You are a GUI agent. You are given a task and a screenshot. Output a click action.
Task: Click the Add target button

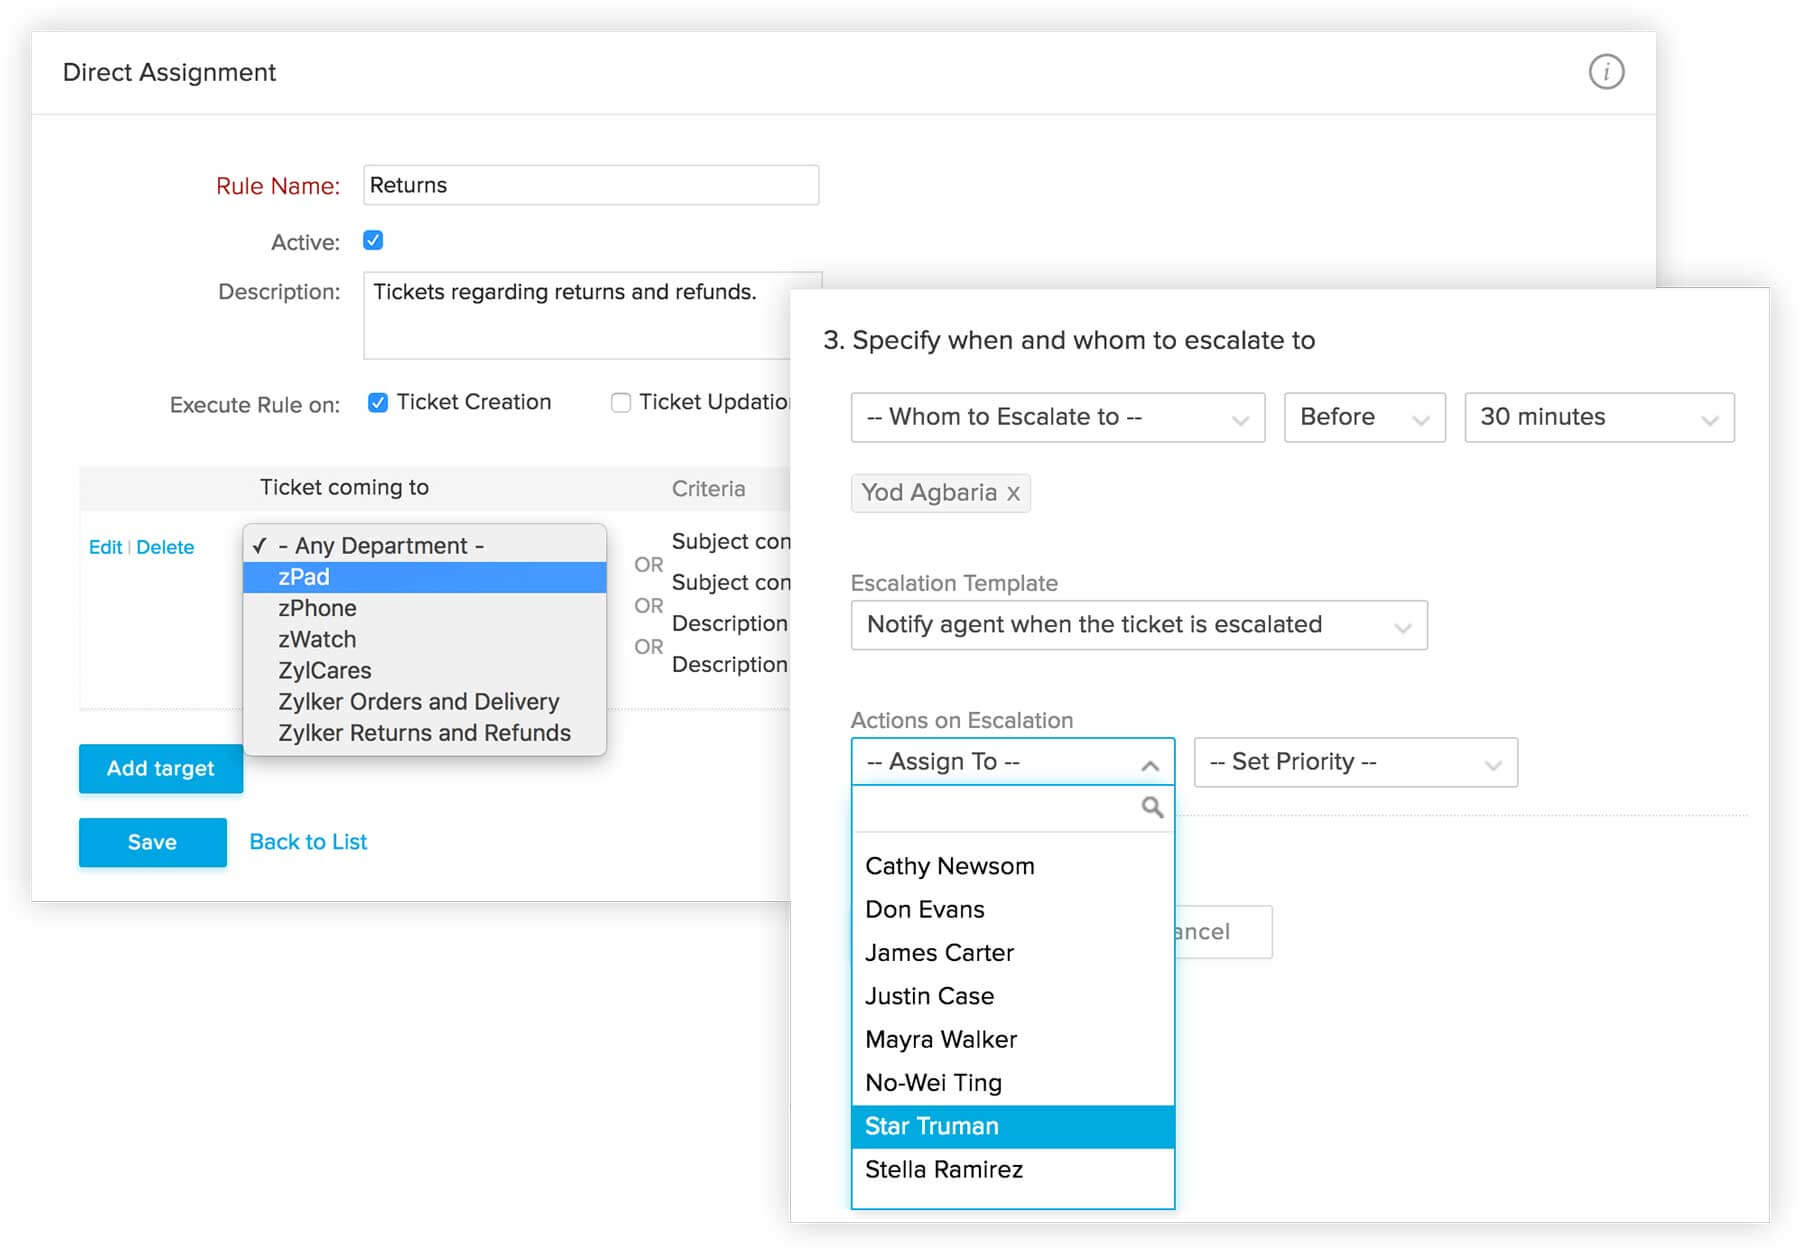160,768
